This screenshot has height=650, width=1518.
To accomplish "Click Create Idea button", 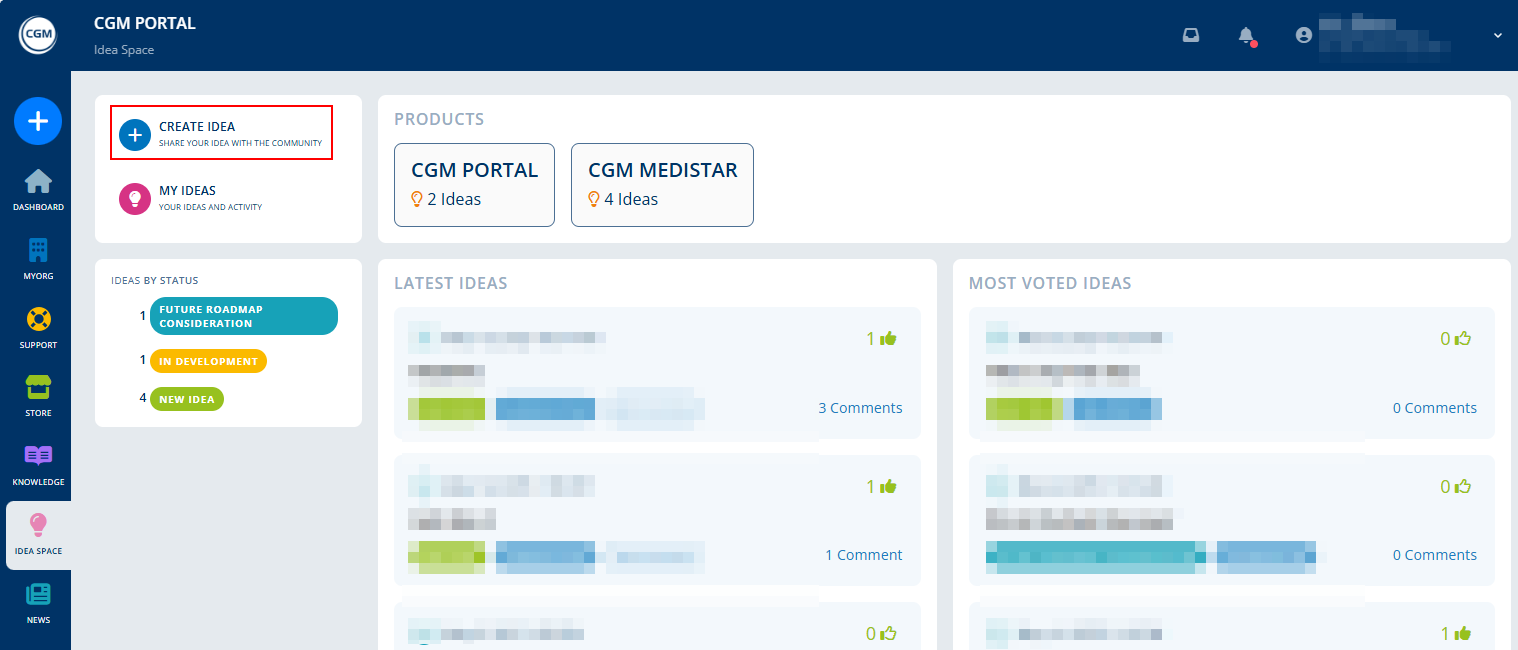I will pos(221,133).
